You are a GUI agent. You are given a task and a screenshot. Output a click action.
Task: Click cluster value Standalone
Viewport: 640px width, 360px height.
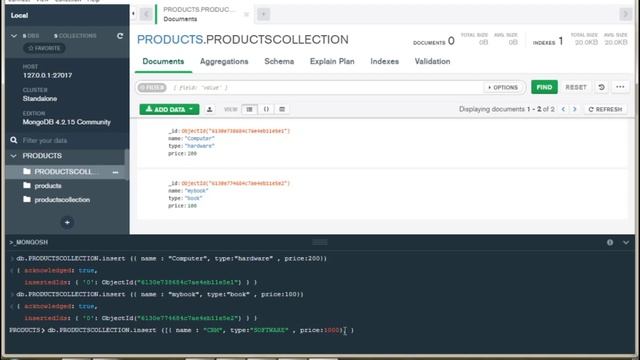(x=40, y=99)
